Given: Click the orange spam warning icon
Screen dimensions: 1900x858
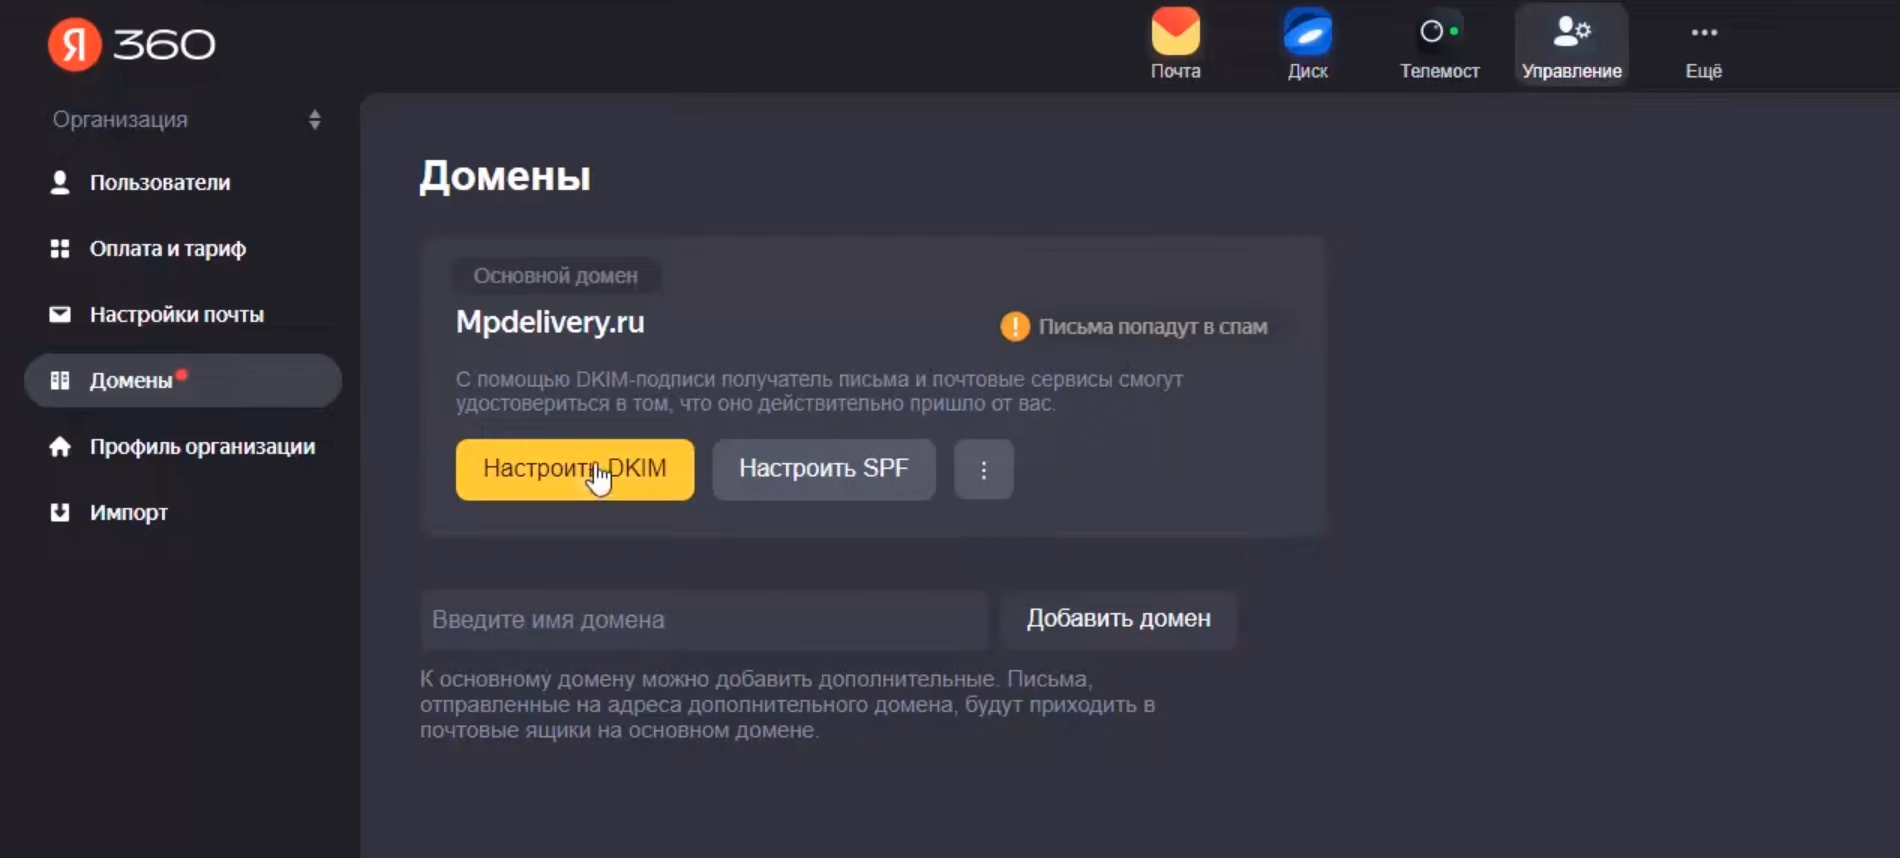Looking at the screenshot, I should 1015,327.
